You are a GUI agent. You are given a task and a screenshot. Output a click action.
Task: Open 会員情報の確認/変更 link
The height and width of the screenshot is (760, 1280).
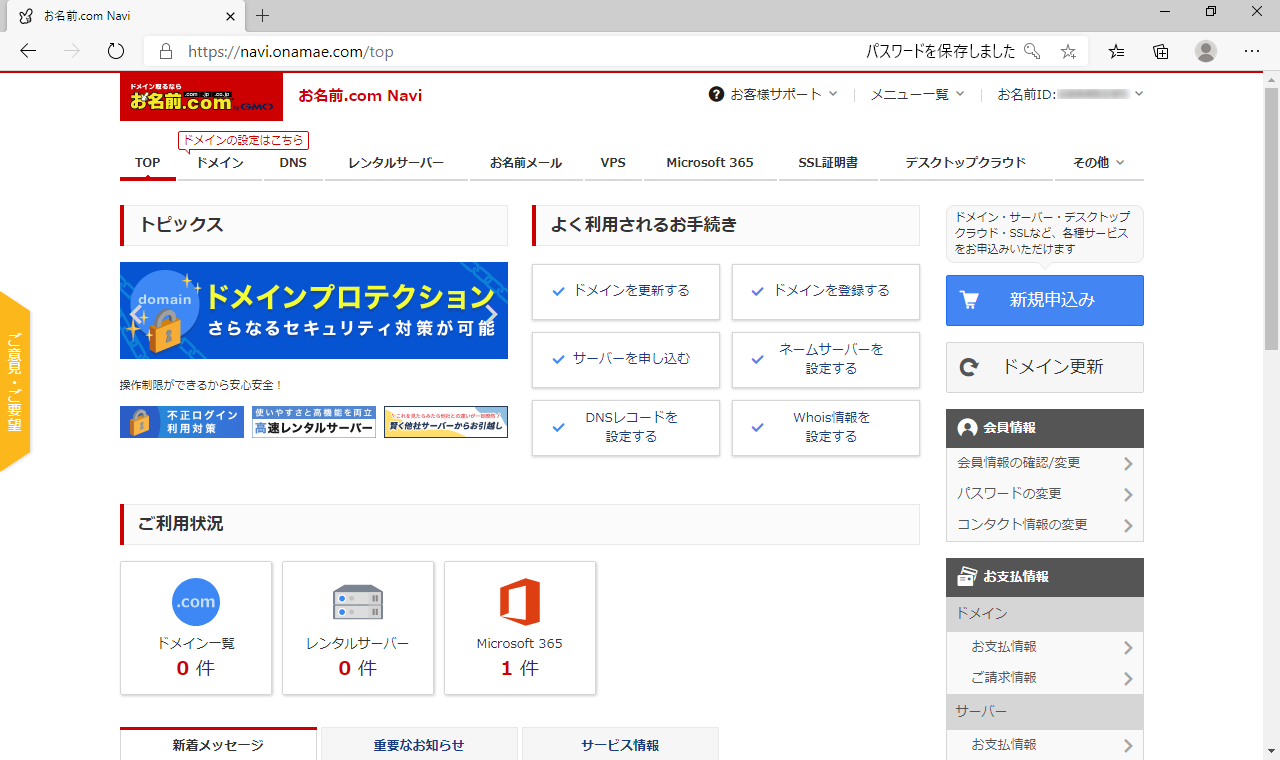(1045, 463)
